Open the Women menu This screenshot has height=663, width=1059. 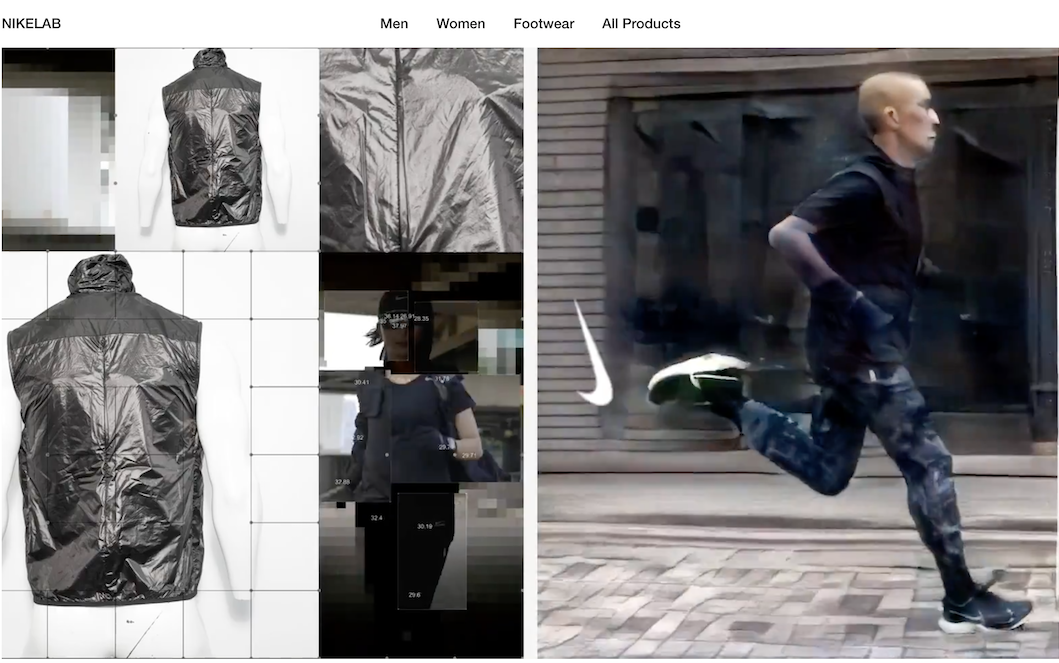[460, 24]
